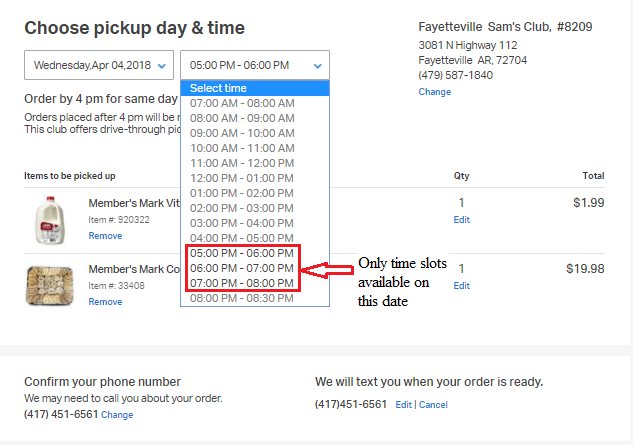The height and width of the screenshot is (445, 633).
Task: Choose the 08:00 PM - 08:30 PM option
Action: click(242, 298)
